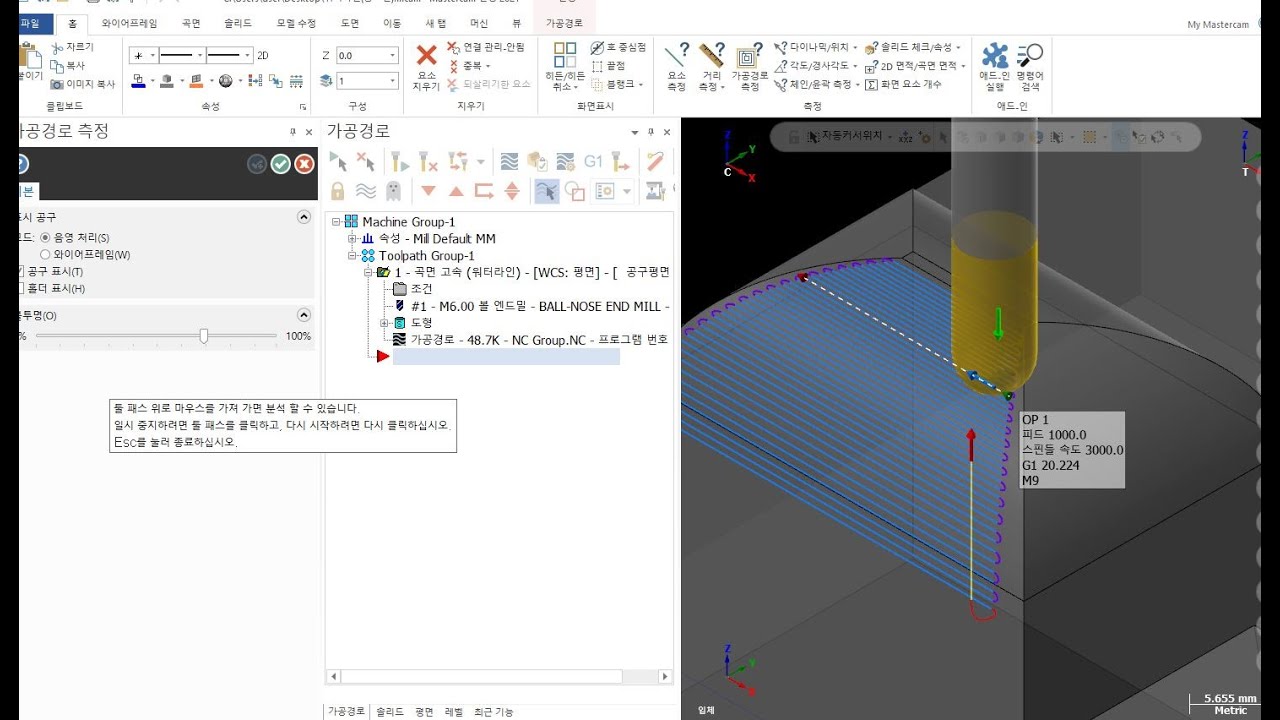Screen dimensions: 1280x720
Task: Select the ball-nose end mill tool row
Action: (x=531, y=306)
